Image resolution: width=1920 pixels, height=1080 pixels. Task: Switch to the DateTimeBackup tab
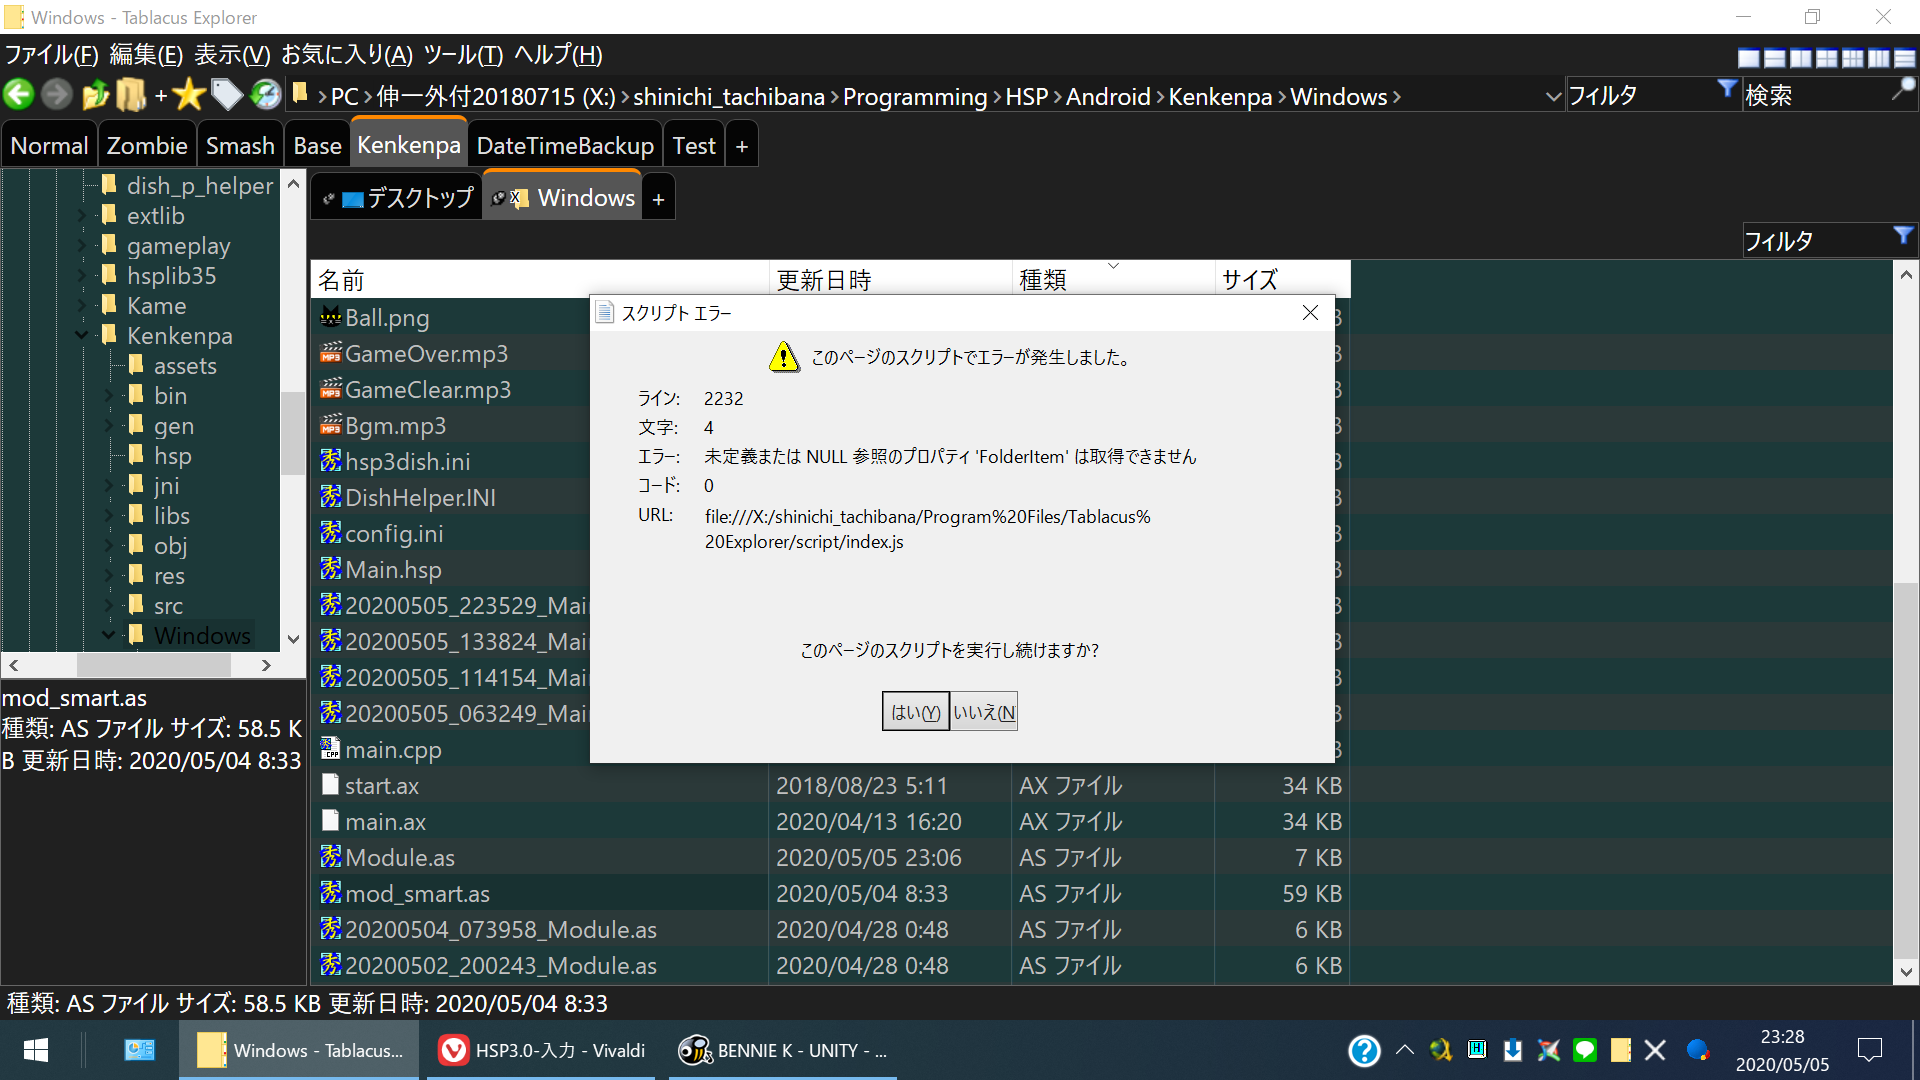click(x=565, y=146)
